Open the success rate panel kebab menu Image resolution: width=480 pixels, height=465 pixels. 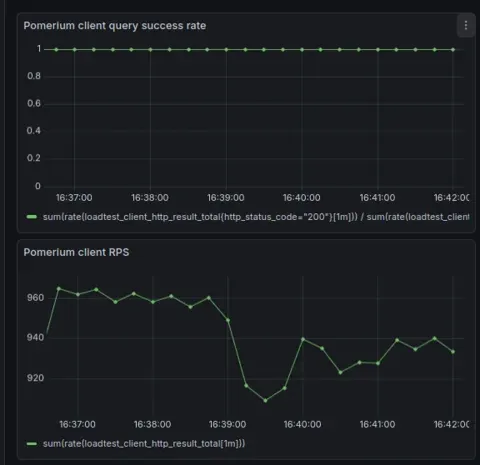point(466,25)
